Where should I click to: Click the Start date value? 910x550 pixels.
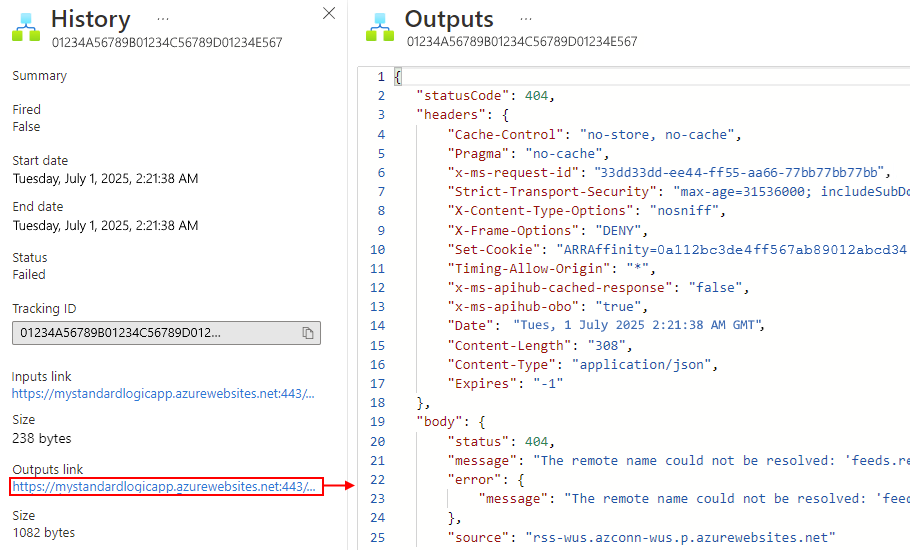[x=105, y=179]
